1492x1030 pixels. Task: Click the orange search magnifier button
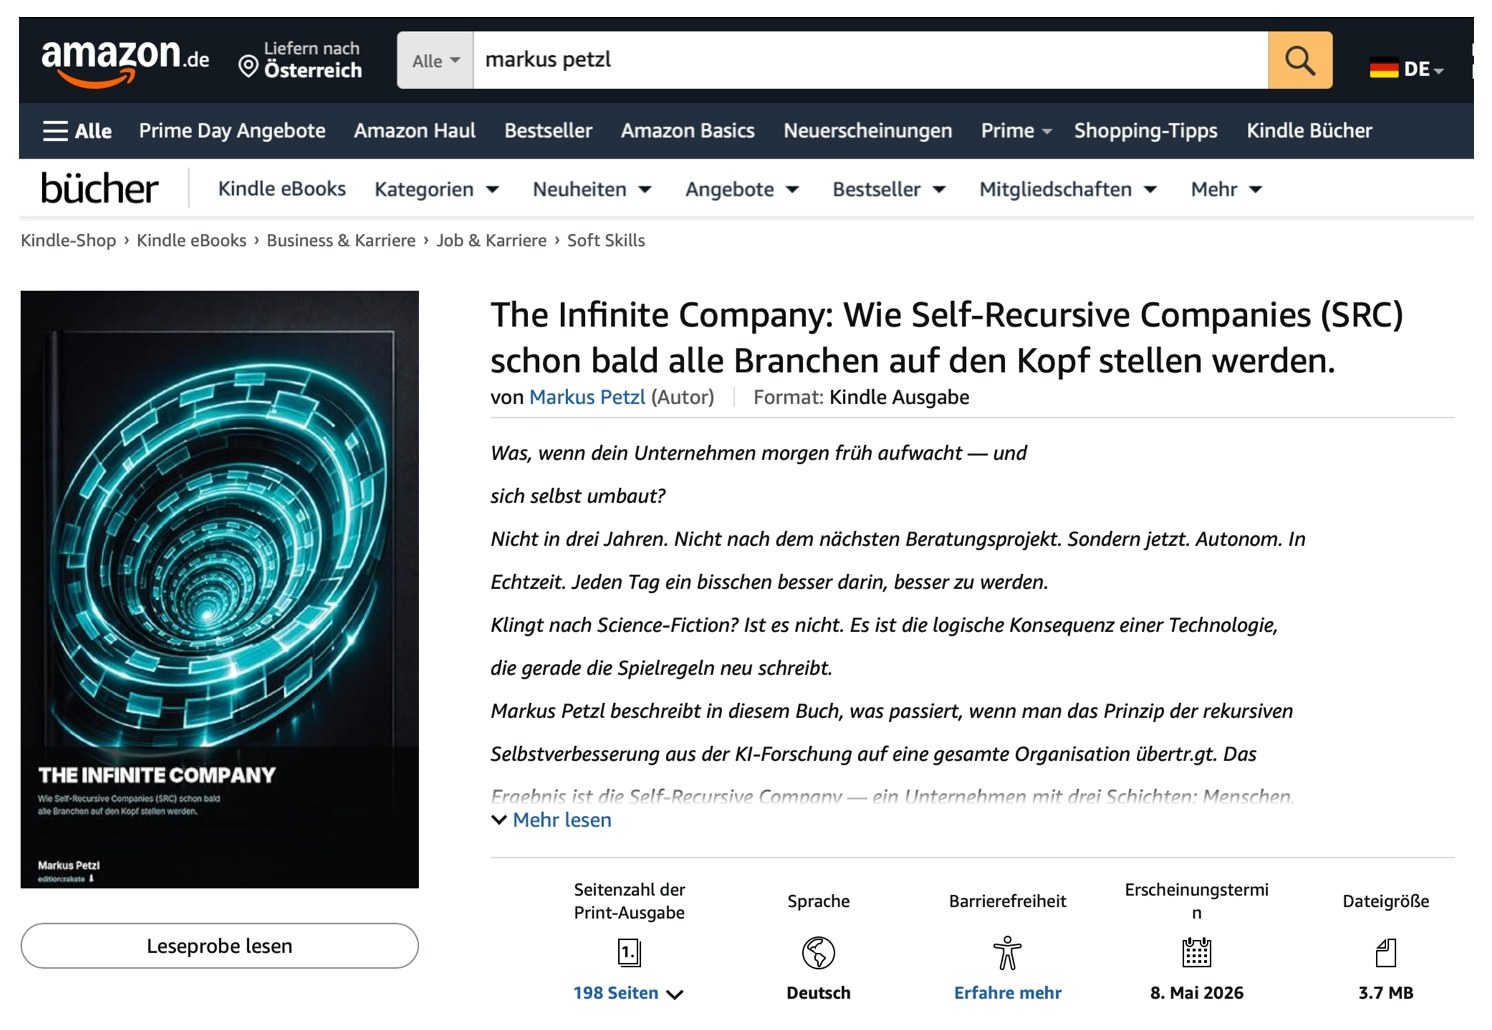pyautogui.click(x=1299, y=60)
